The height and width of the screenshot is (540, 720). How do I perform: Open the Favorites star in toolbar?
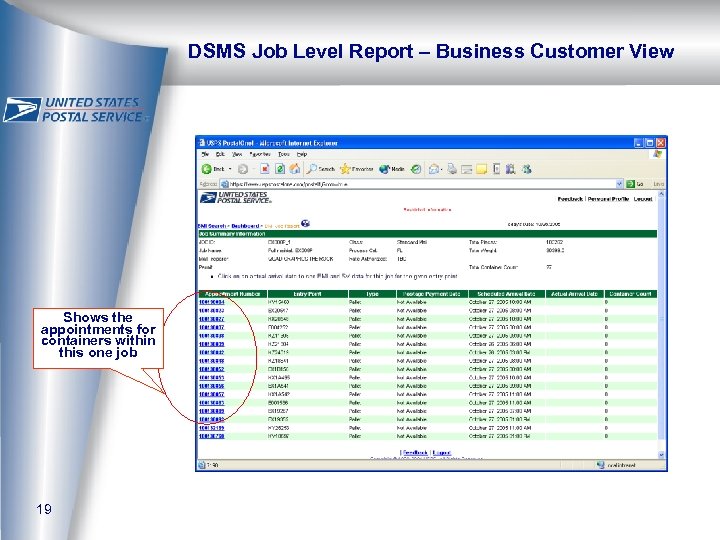point(356,169)
